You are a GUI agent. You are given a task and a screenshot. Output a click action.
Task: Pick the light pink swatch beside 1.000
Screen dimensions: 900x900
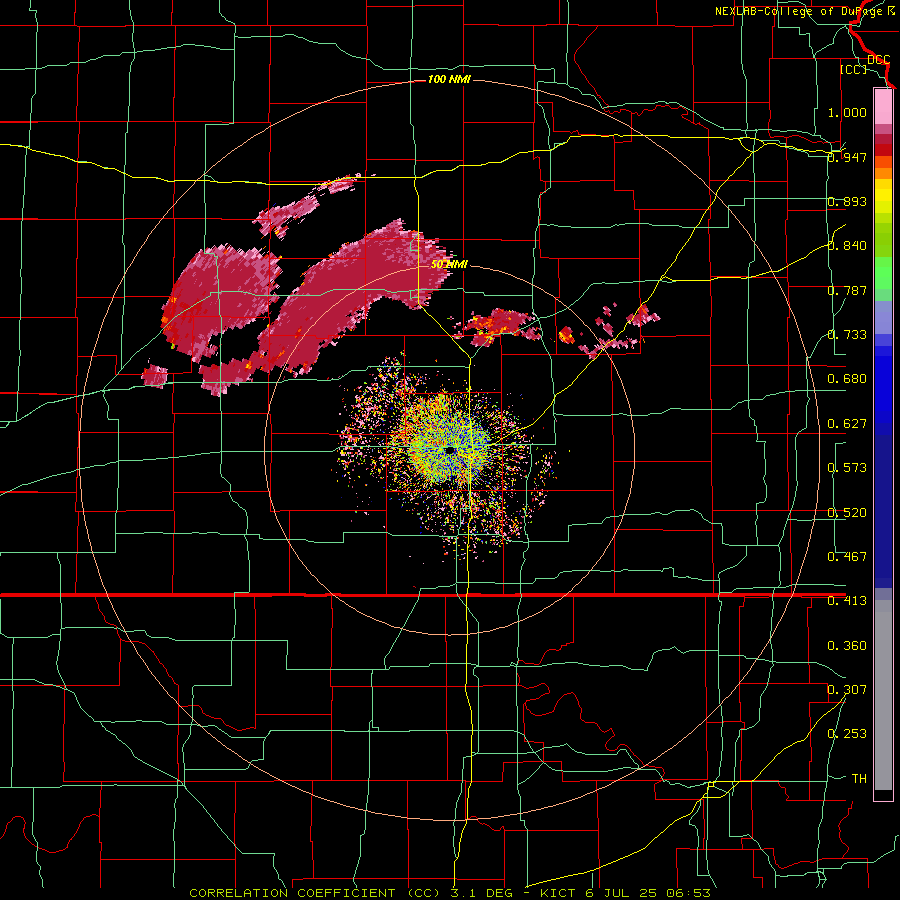click(x=883, y=107)
